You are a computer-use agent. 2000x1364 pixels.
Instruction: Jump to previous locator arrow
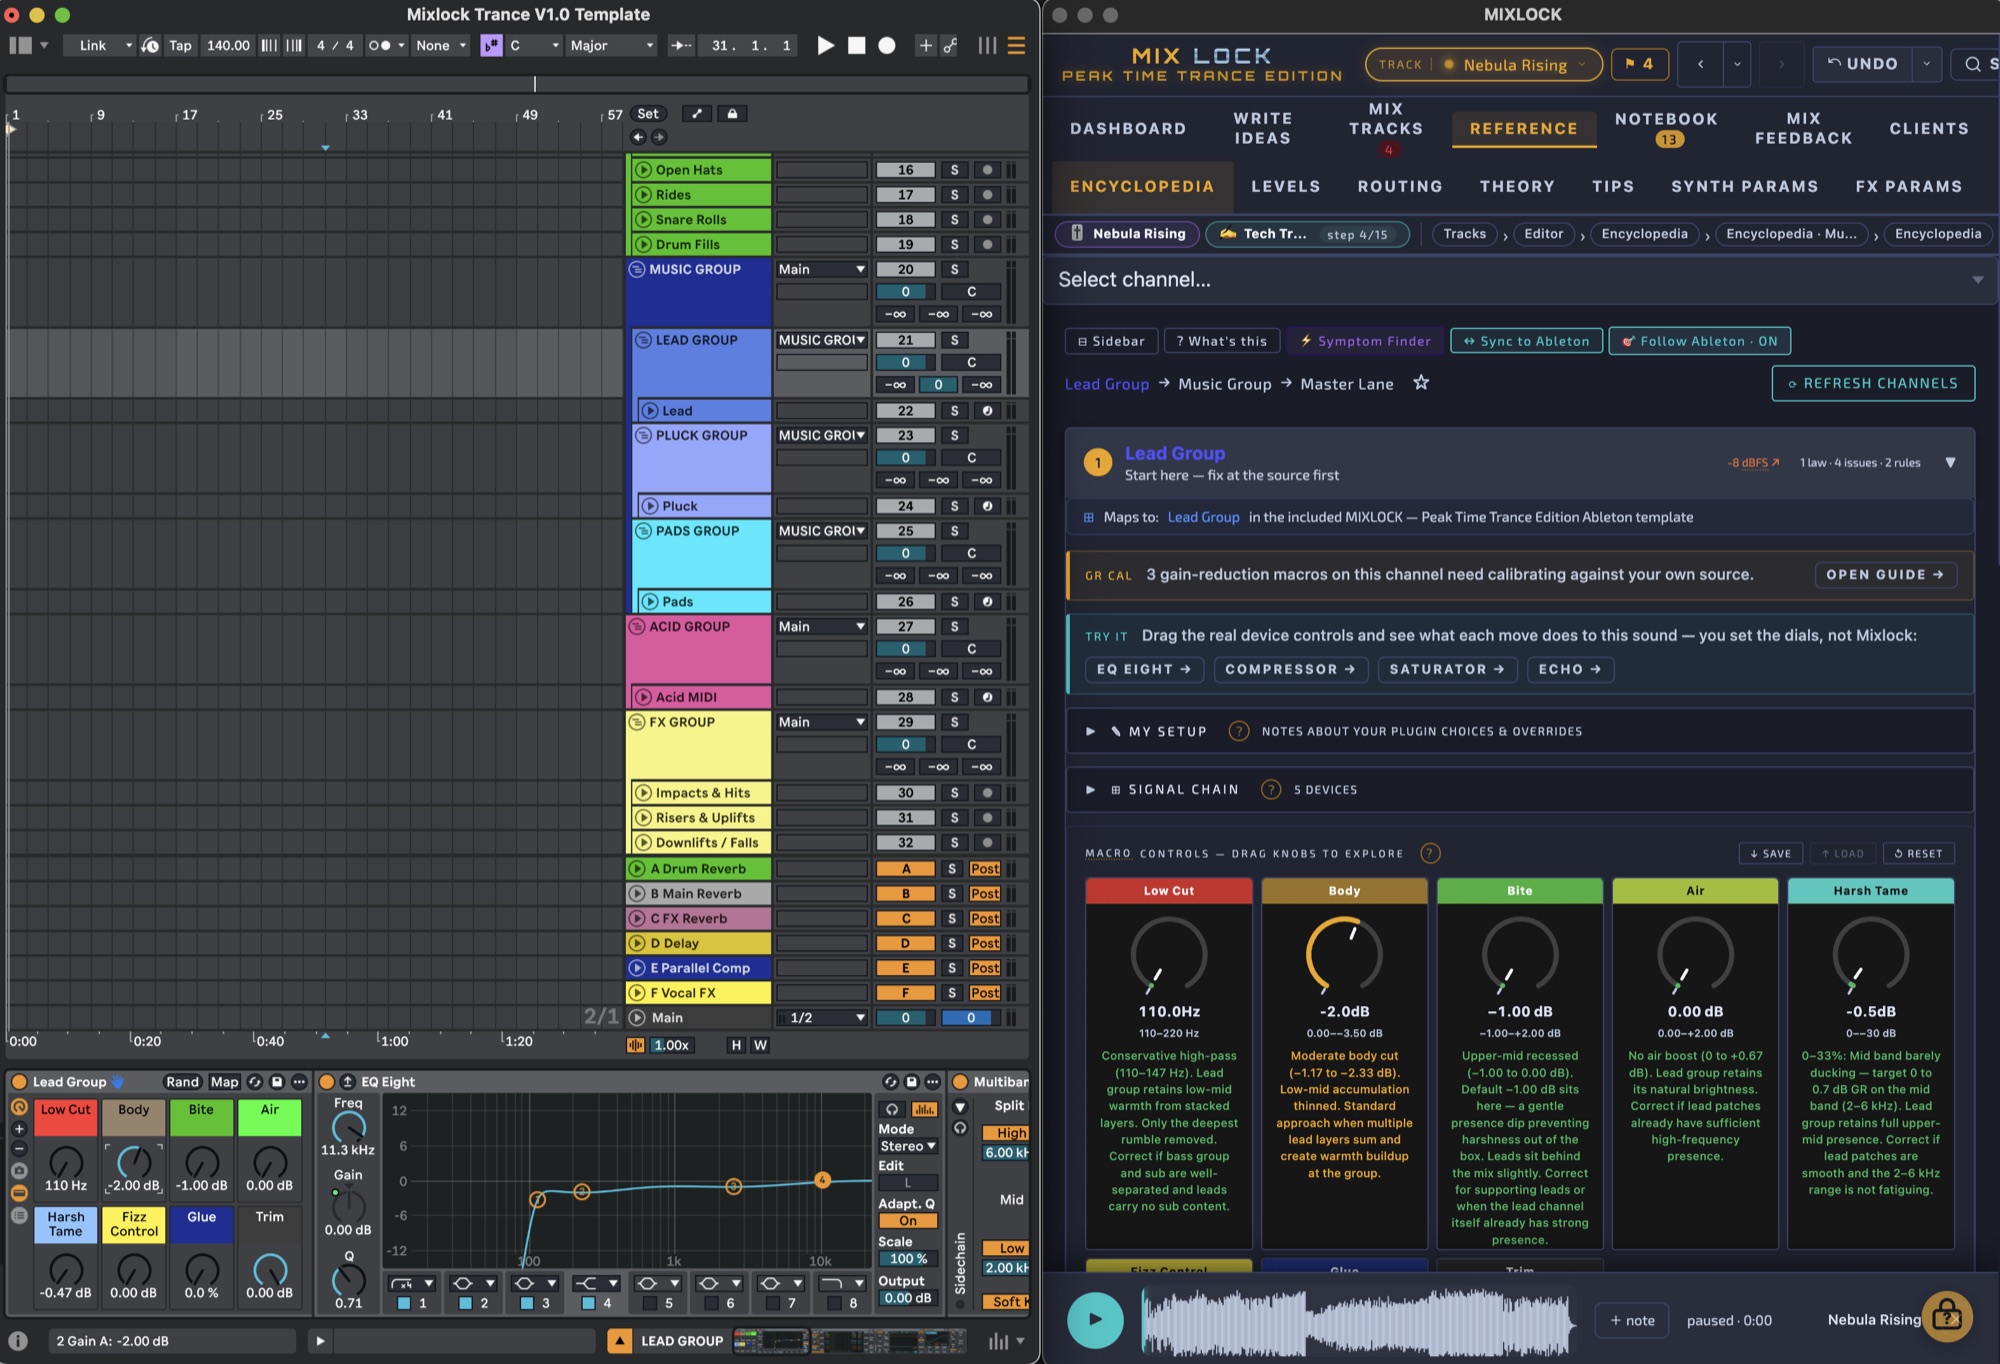coord(638,137)
